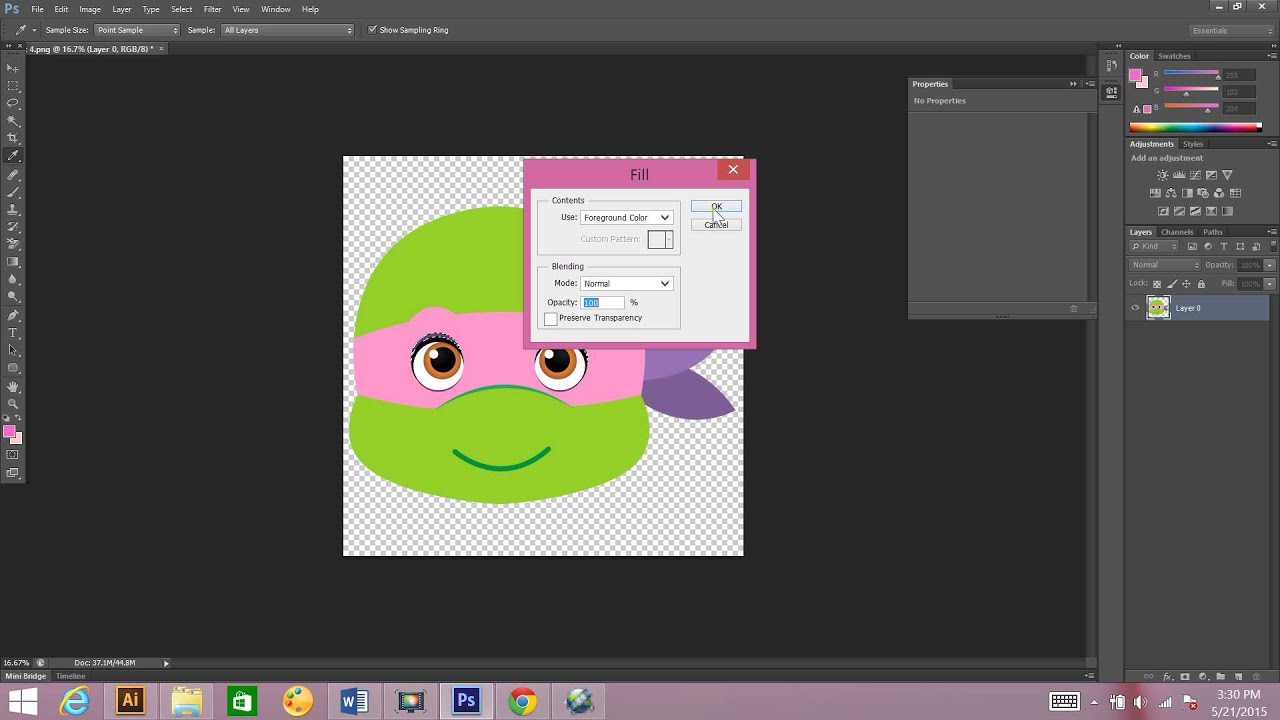Select the Rectangular Marquee tool
1280x720 pixels.
13,85
